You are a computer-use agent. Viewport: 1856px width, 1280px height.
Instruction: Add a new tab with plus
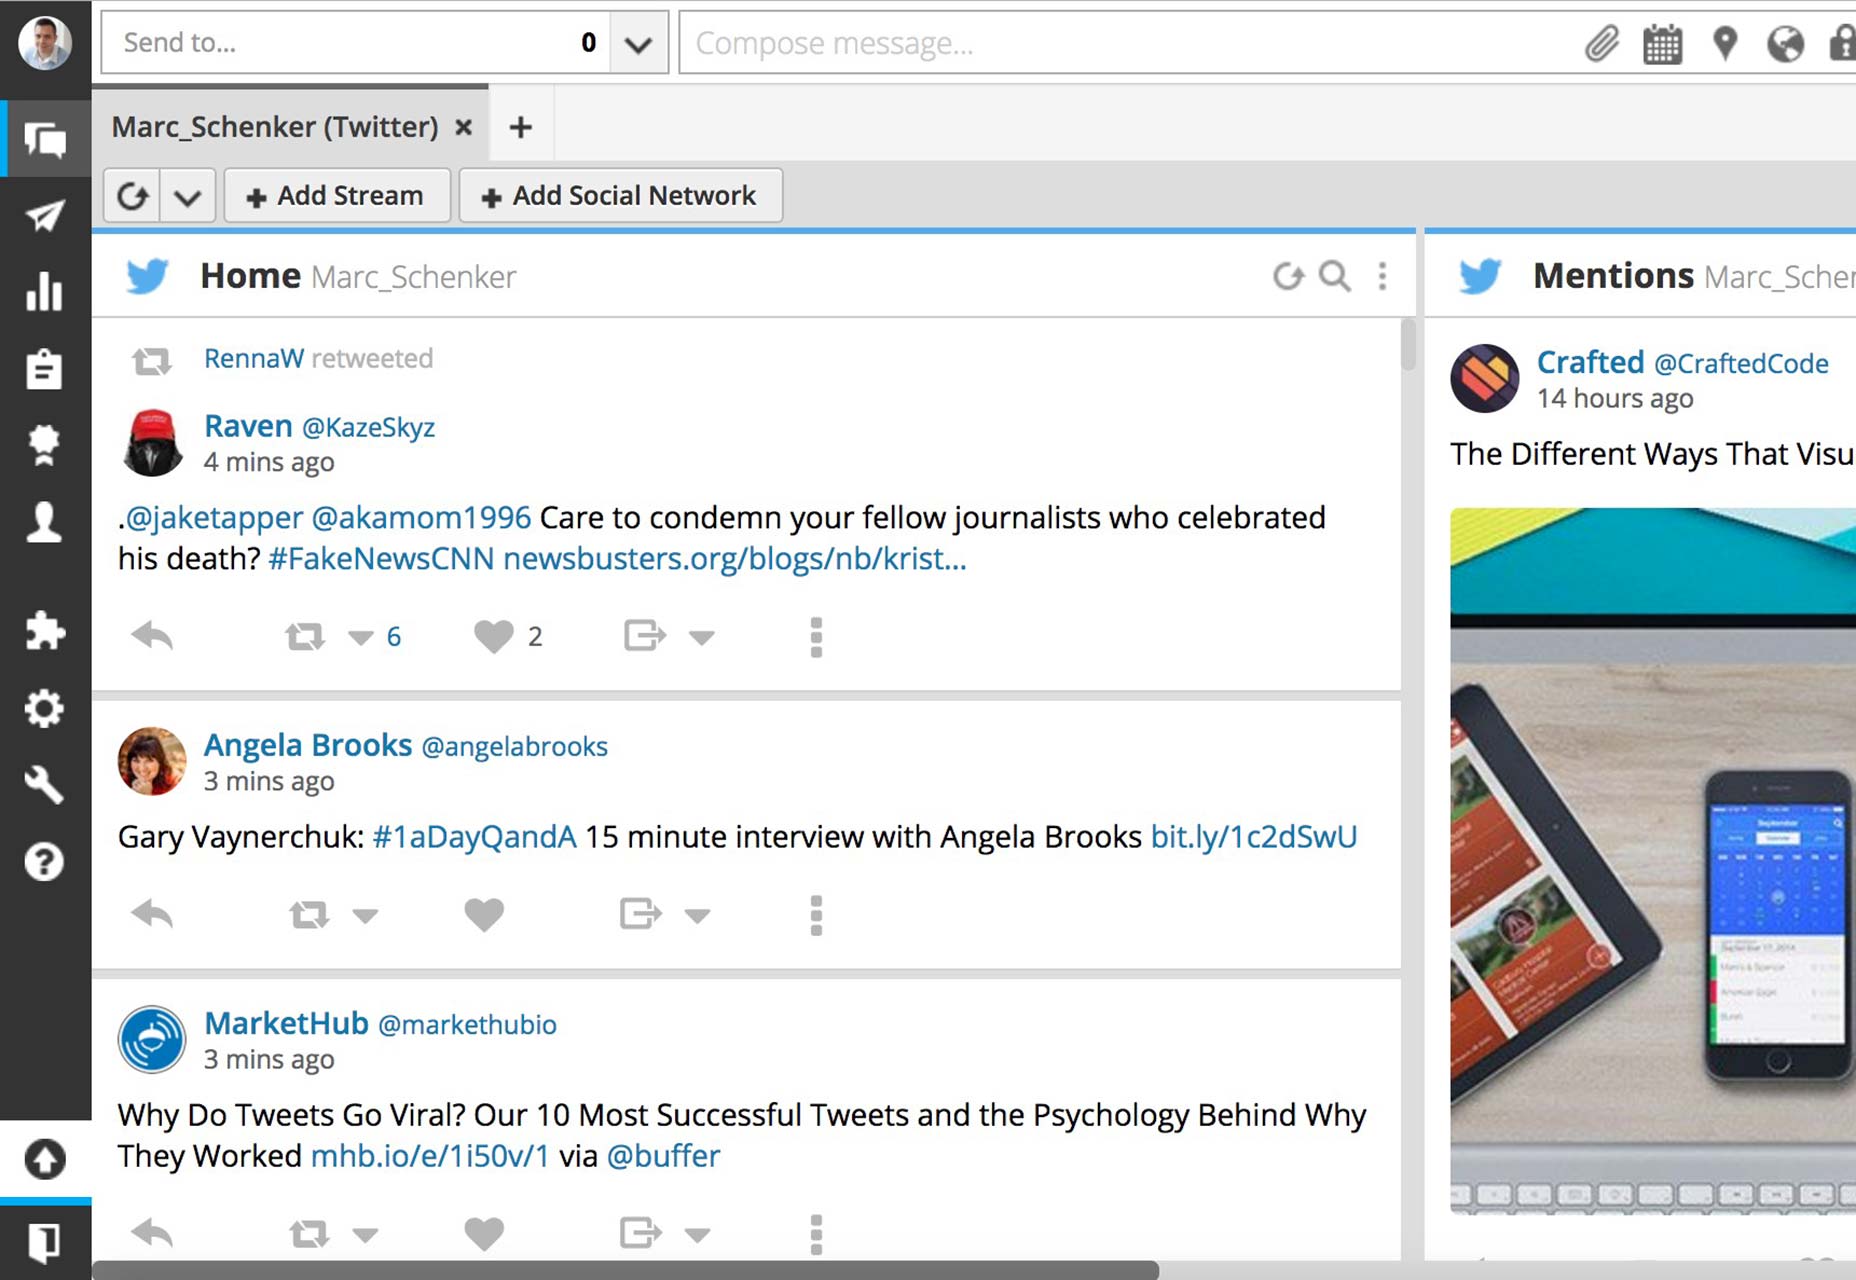pyautogui.click(x=520, y=127)
